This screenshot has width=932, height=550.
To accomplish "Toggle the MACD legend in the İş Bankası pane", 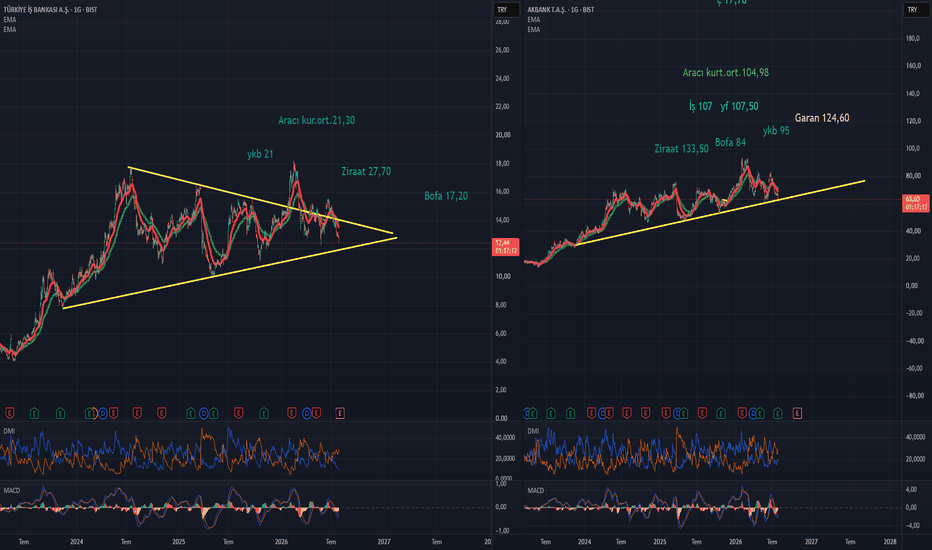I will pos(11,491).
